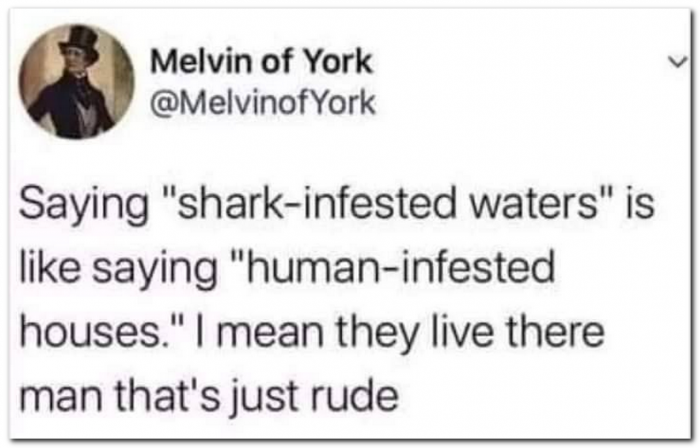Click the word "houses." in the tweet
Image resolution: width=700 pixels, height=448 pixels.
click(110, 331)
